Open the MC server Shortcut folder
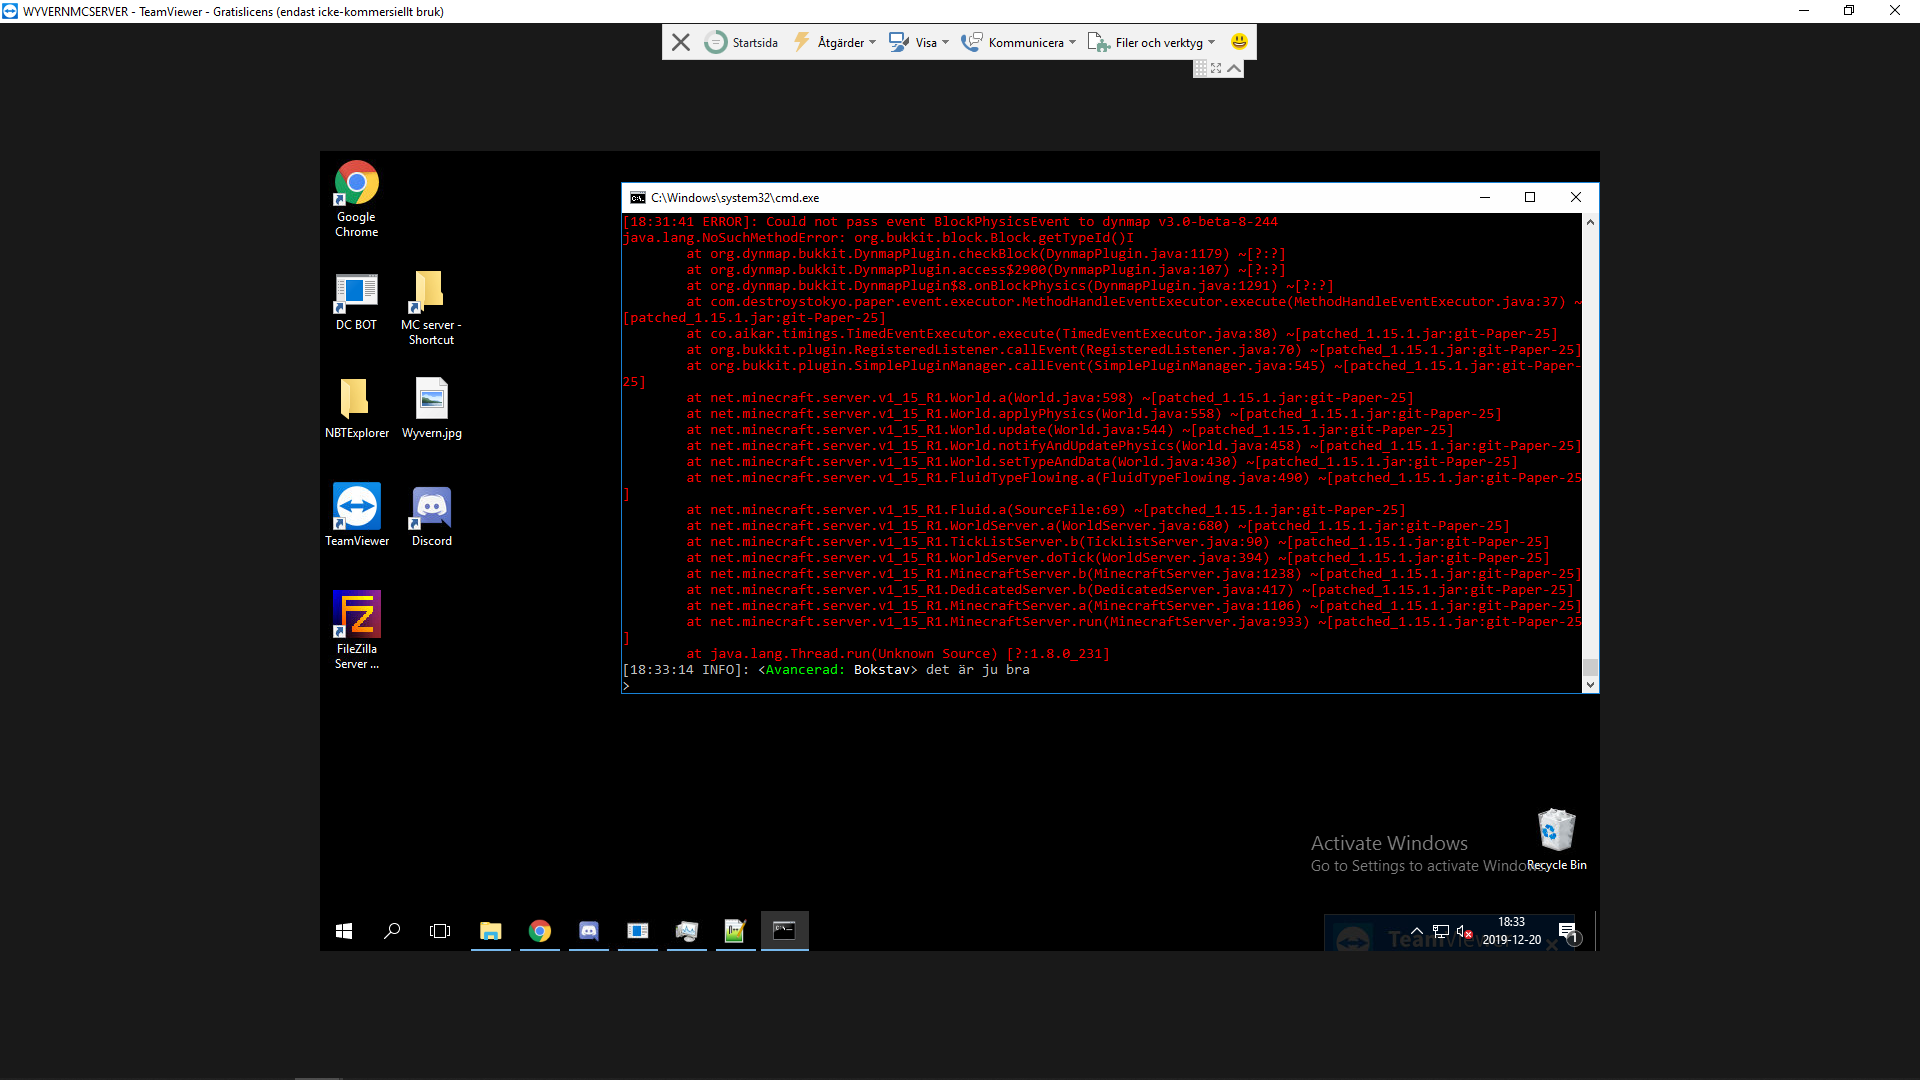Screen dimensions: 1920x1080 click(431, 308)
